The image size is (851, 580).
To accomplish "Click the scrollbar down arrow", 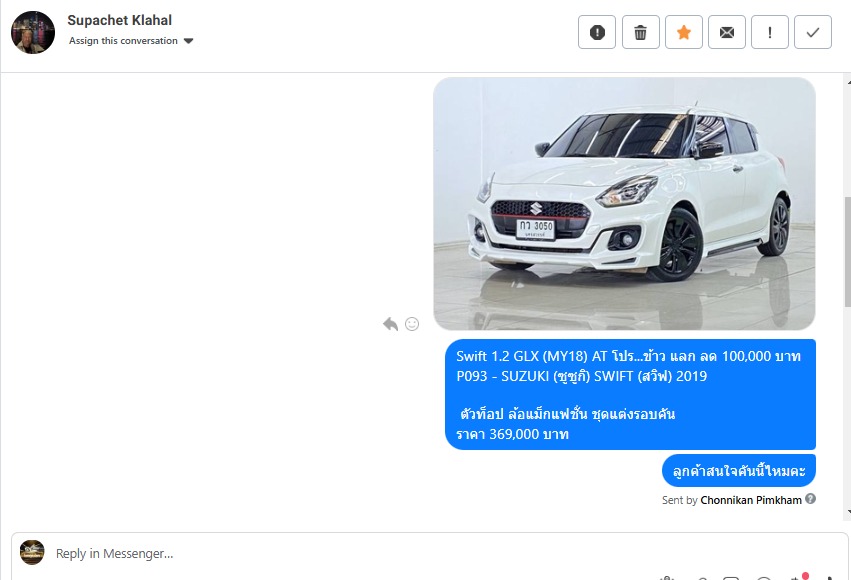I will point(848,511).
